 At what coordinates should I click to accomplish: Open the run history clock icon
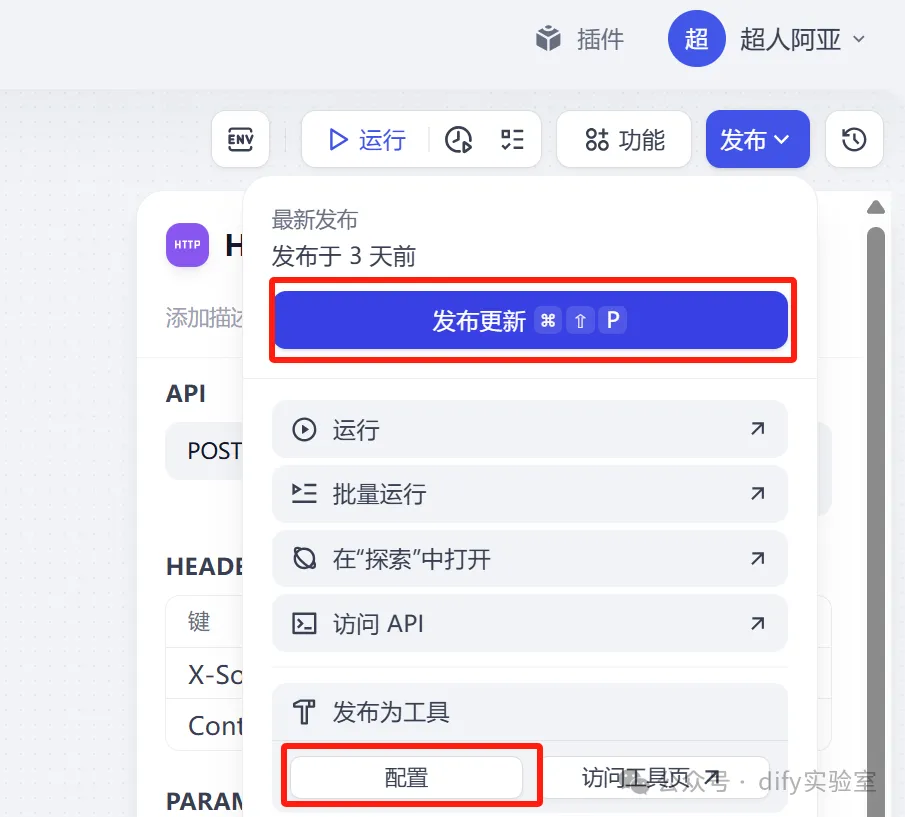(458, 140)
